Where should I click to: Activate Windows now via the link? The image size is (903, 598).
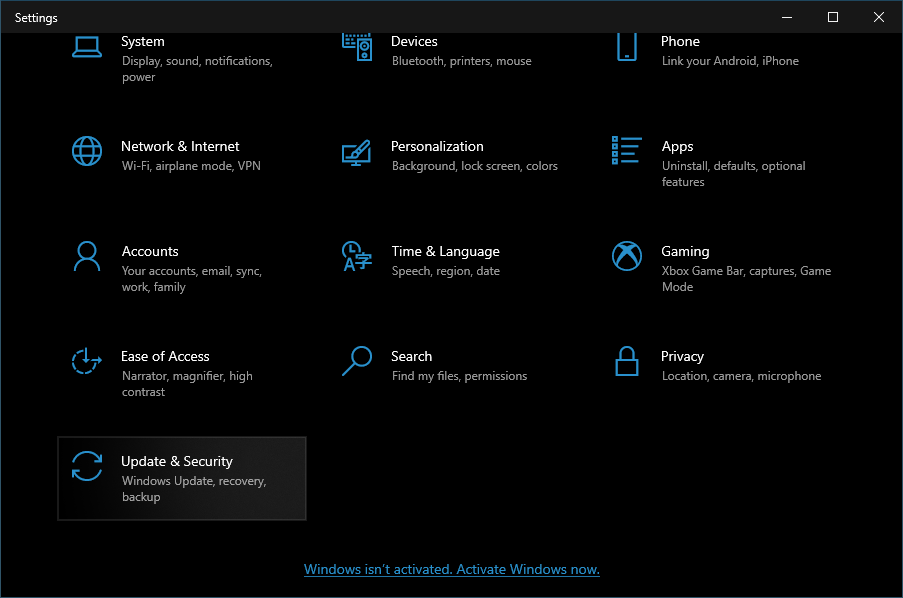tap(452, 570)
